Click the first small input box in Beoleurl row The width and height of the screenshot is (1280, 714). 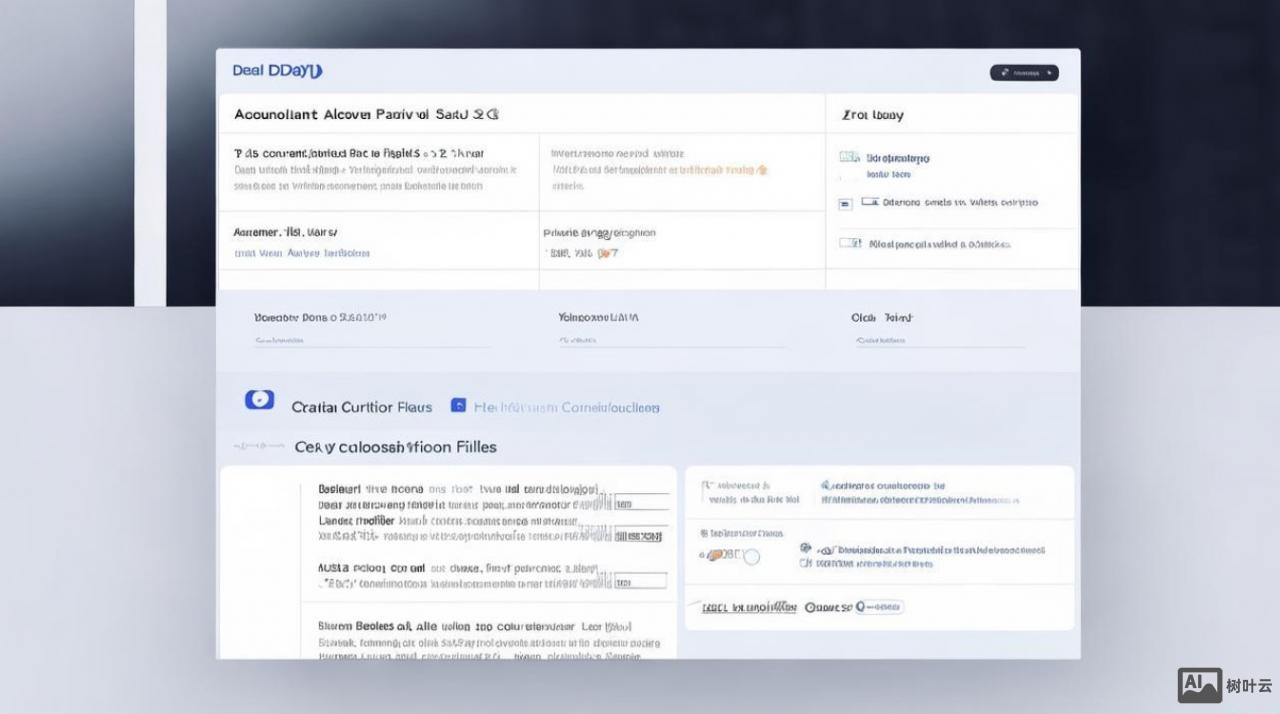(x=640, y=504)
